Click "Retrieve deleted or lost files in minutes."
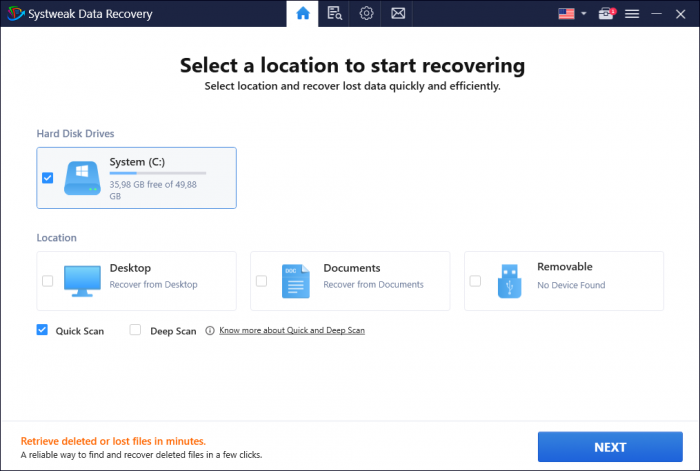Viewport: 700px width, 471px height. 113,441
